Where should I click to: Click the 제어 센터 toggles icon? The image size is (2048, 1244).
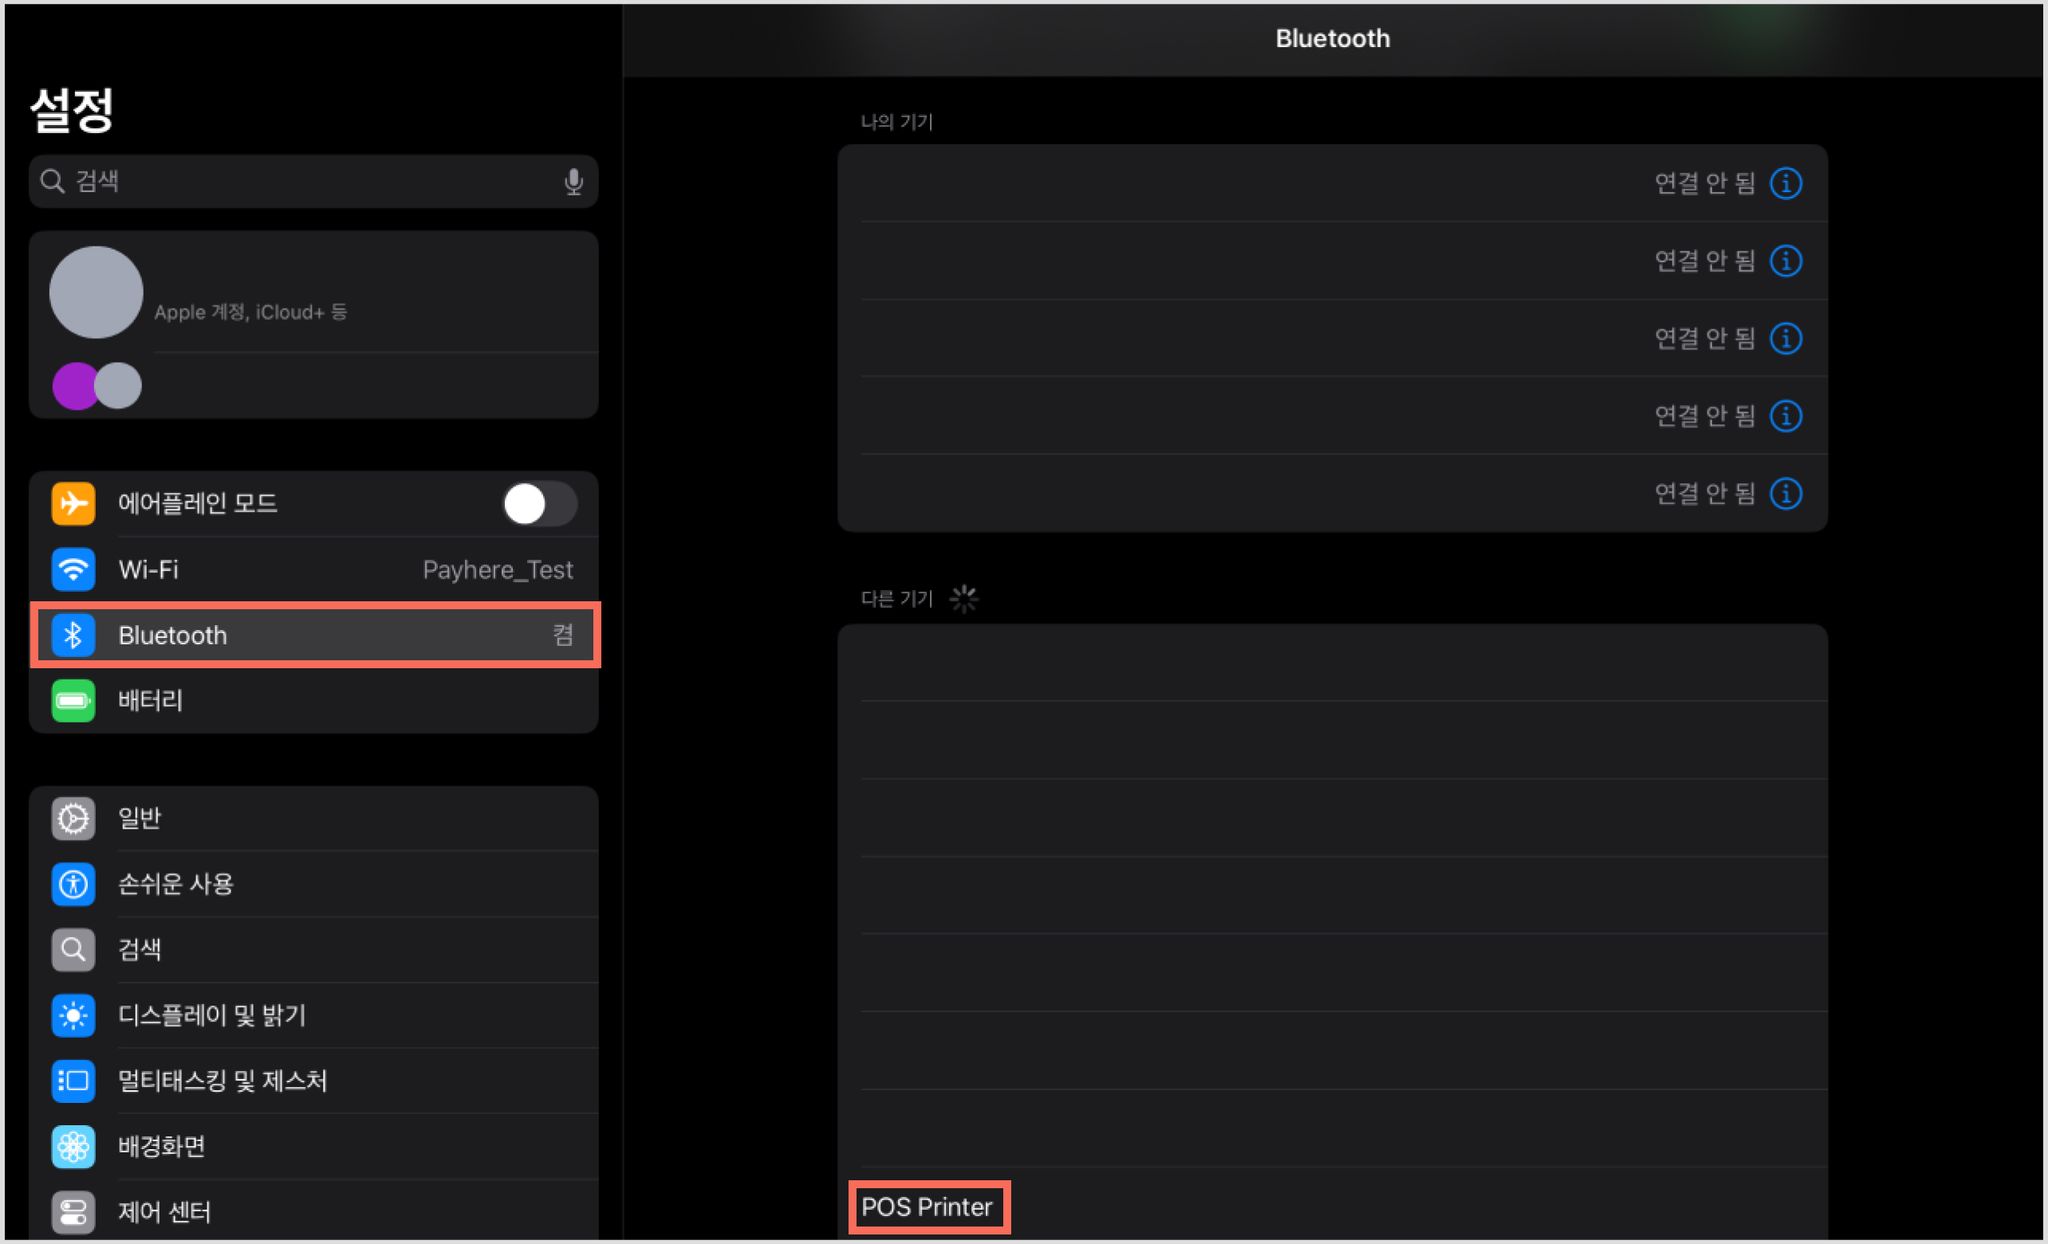coord(73,1212)
